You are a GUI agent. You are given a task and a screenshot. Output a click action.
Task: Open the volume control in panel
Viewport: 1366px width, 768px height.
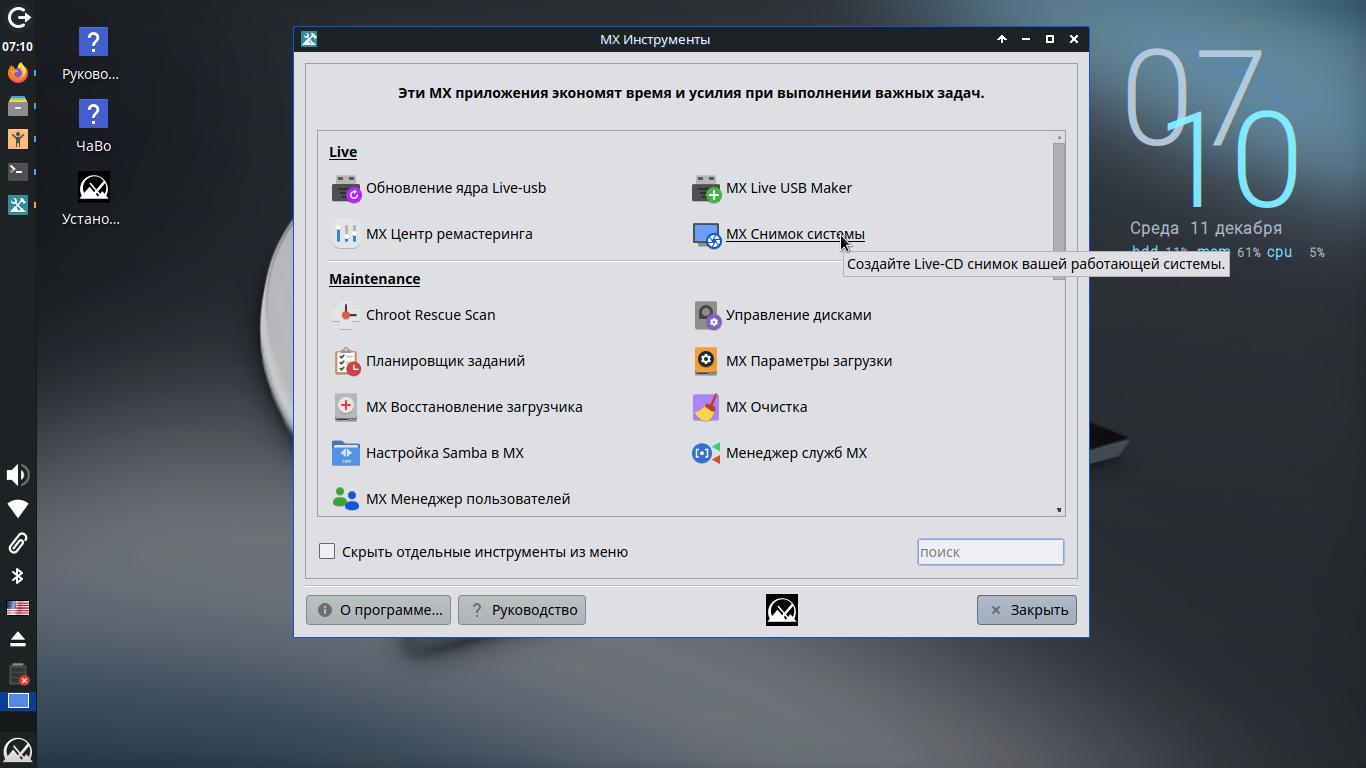(x=18, y=475)
